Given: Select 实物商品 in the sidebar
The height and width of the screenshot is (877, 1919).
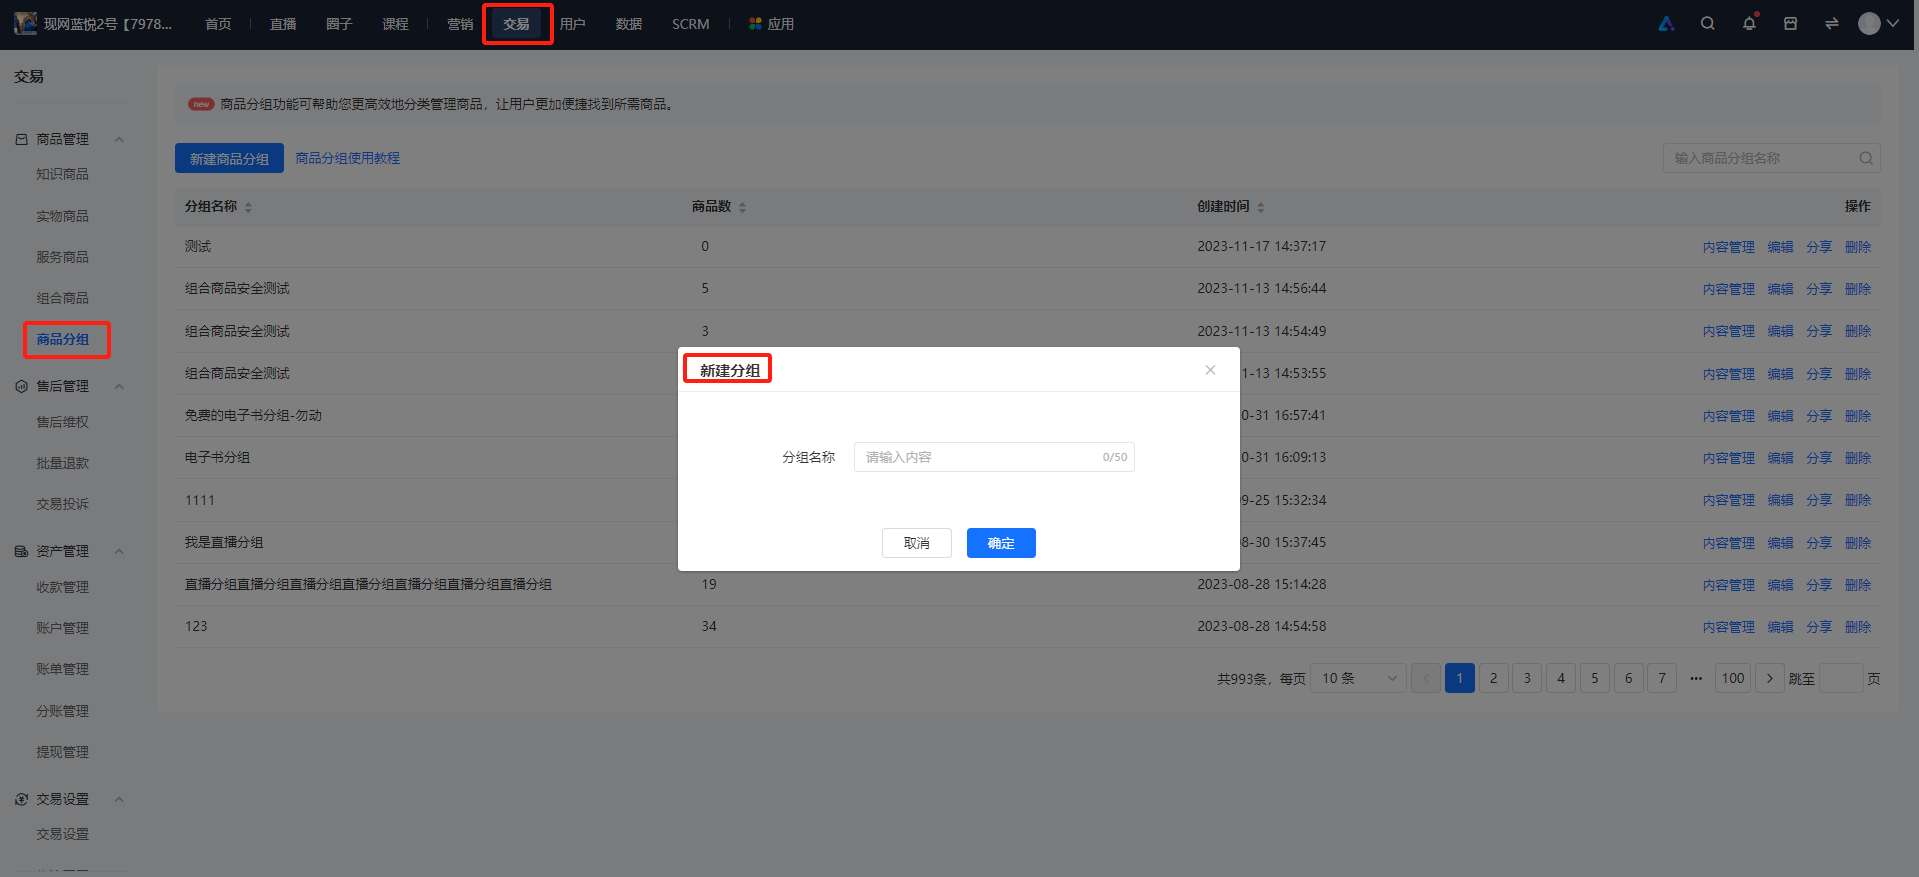Looking at the screenshot, I should [62, 216].
